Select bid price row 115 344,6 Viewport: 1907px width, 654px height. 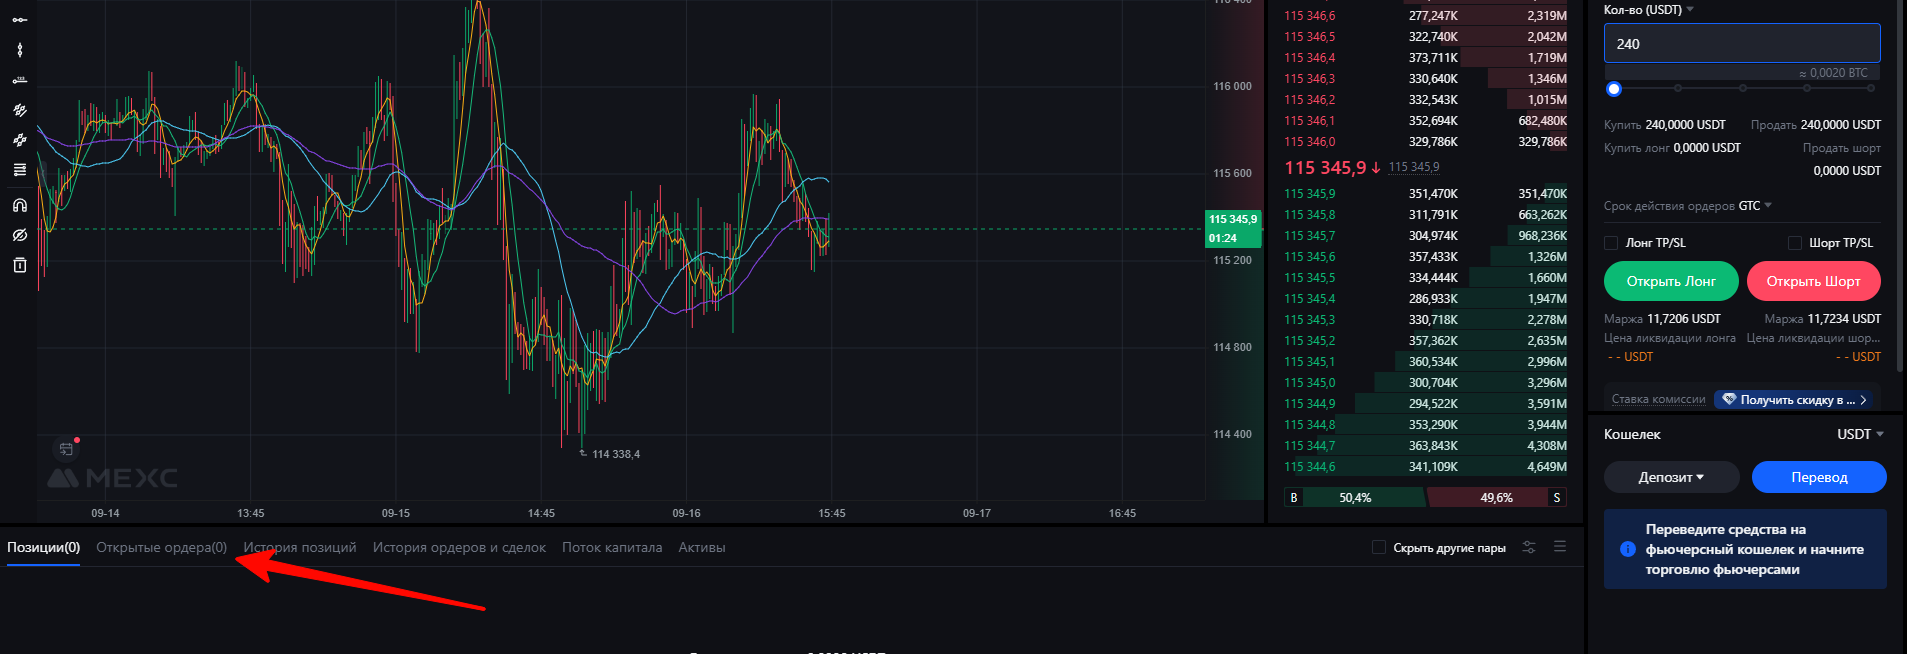coord(1425,466)
